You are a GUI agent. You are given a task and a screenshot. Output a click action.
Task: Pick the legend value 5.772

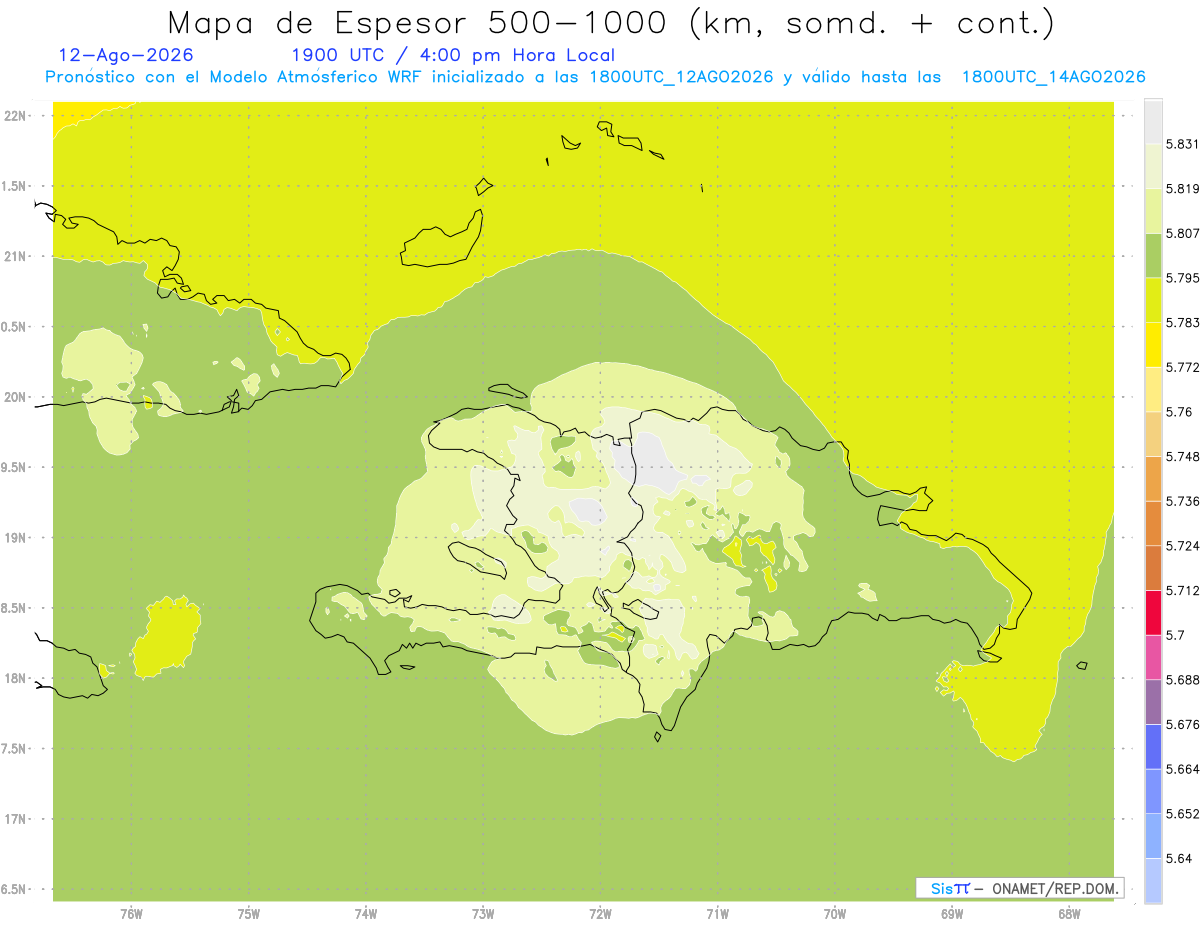(x=1182, y=367)
